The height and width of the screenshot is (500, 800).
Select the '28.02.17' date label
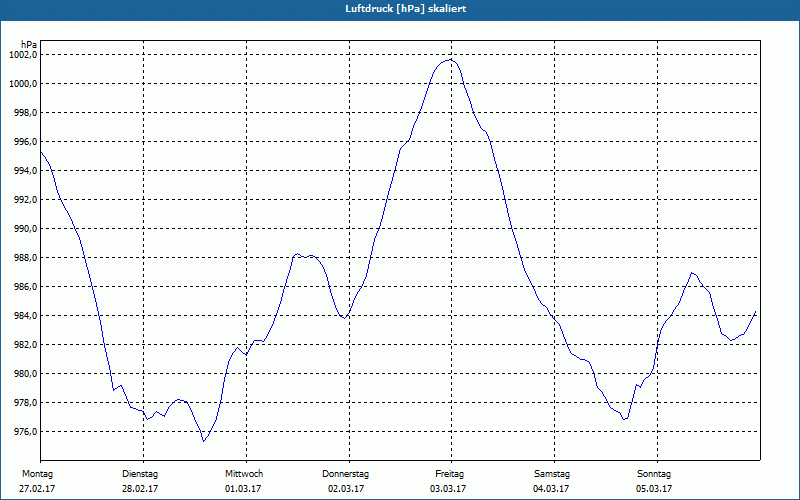(x=140, y=489)
